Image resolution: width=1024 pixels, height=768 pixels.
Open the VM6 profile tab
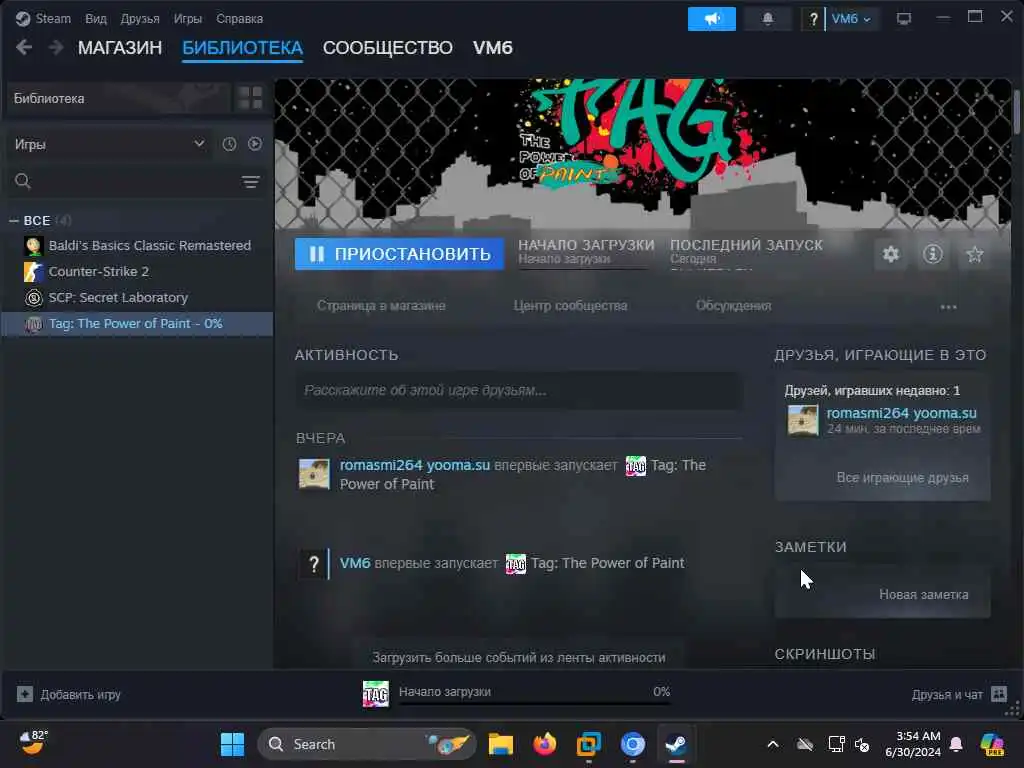(x=492, y=48)
